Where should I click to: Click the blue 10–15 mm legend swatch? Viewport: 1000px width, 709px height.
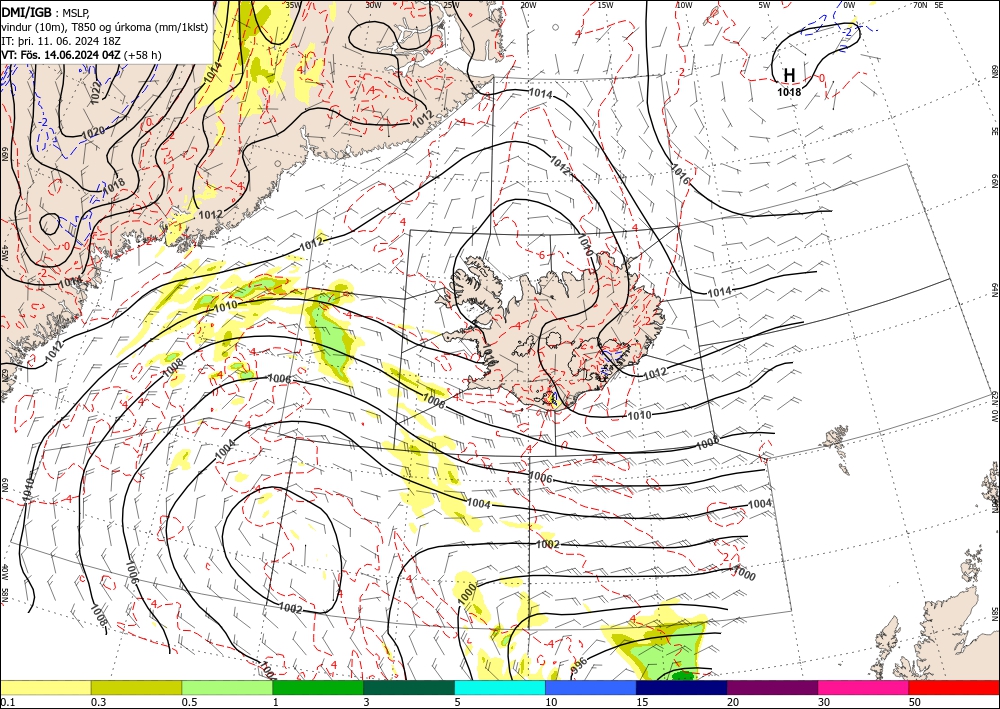(591, 687)
